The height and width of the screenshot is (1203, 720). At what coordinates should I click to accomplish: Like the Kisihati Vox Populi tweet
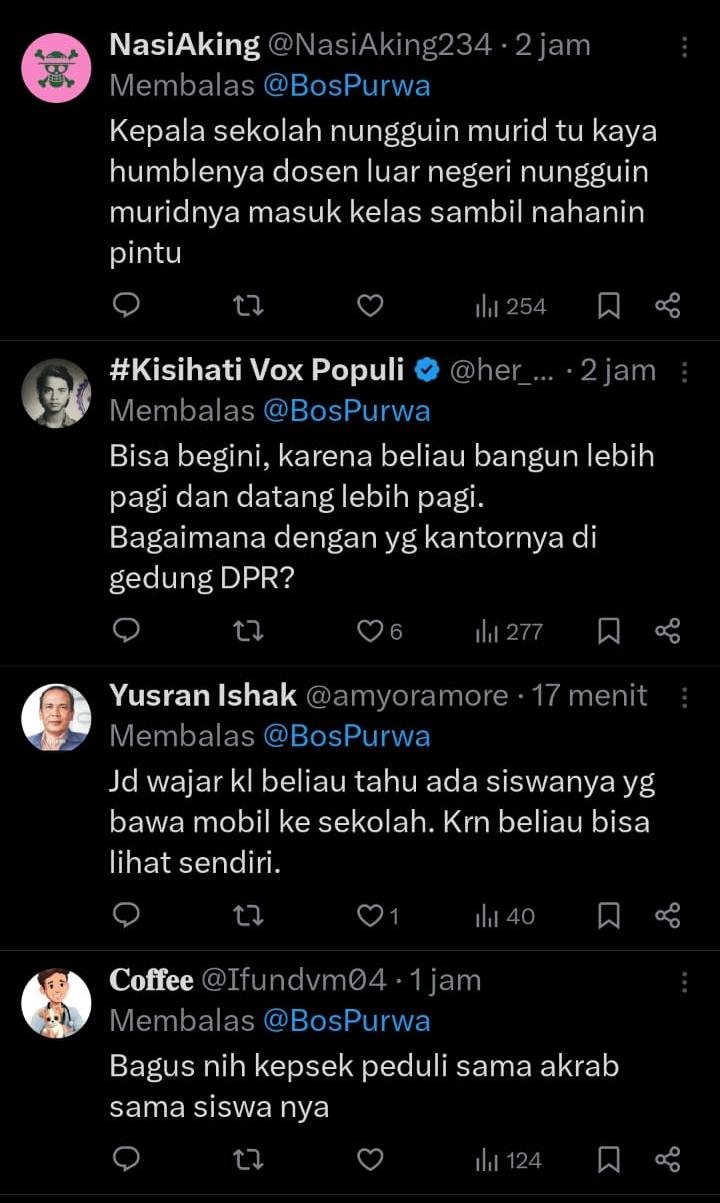[x=372, y=631]
